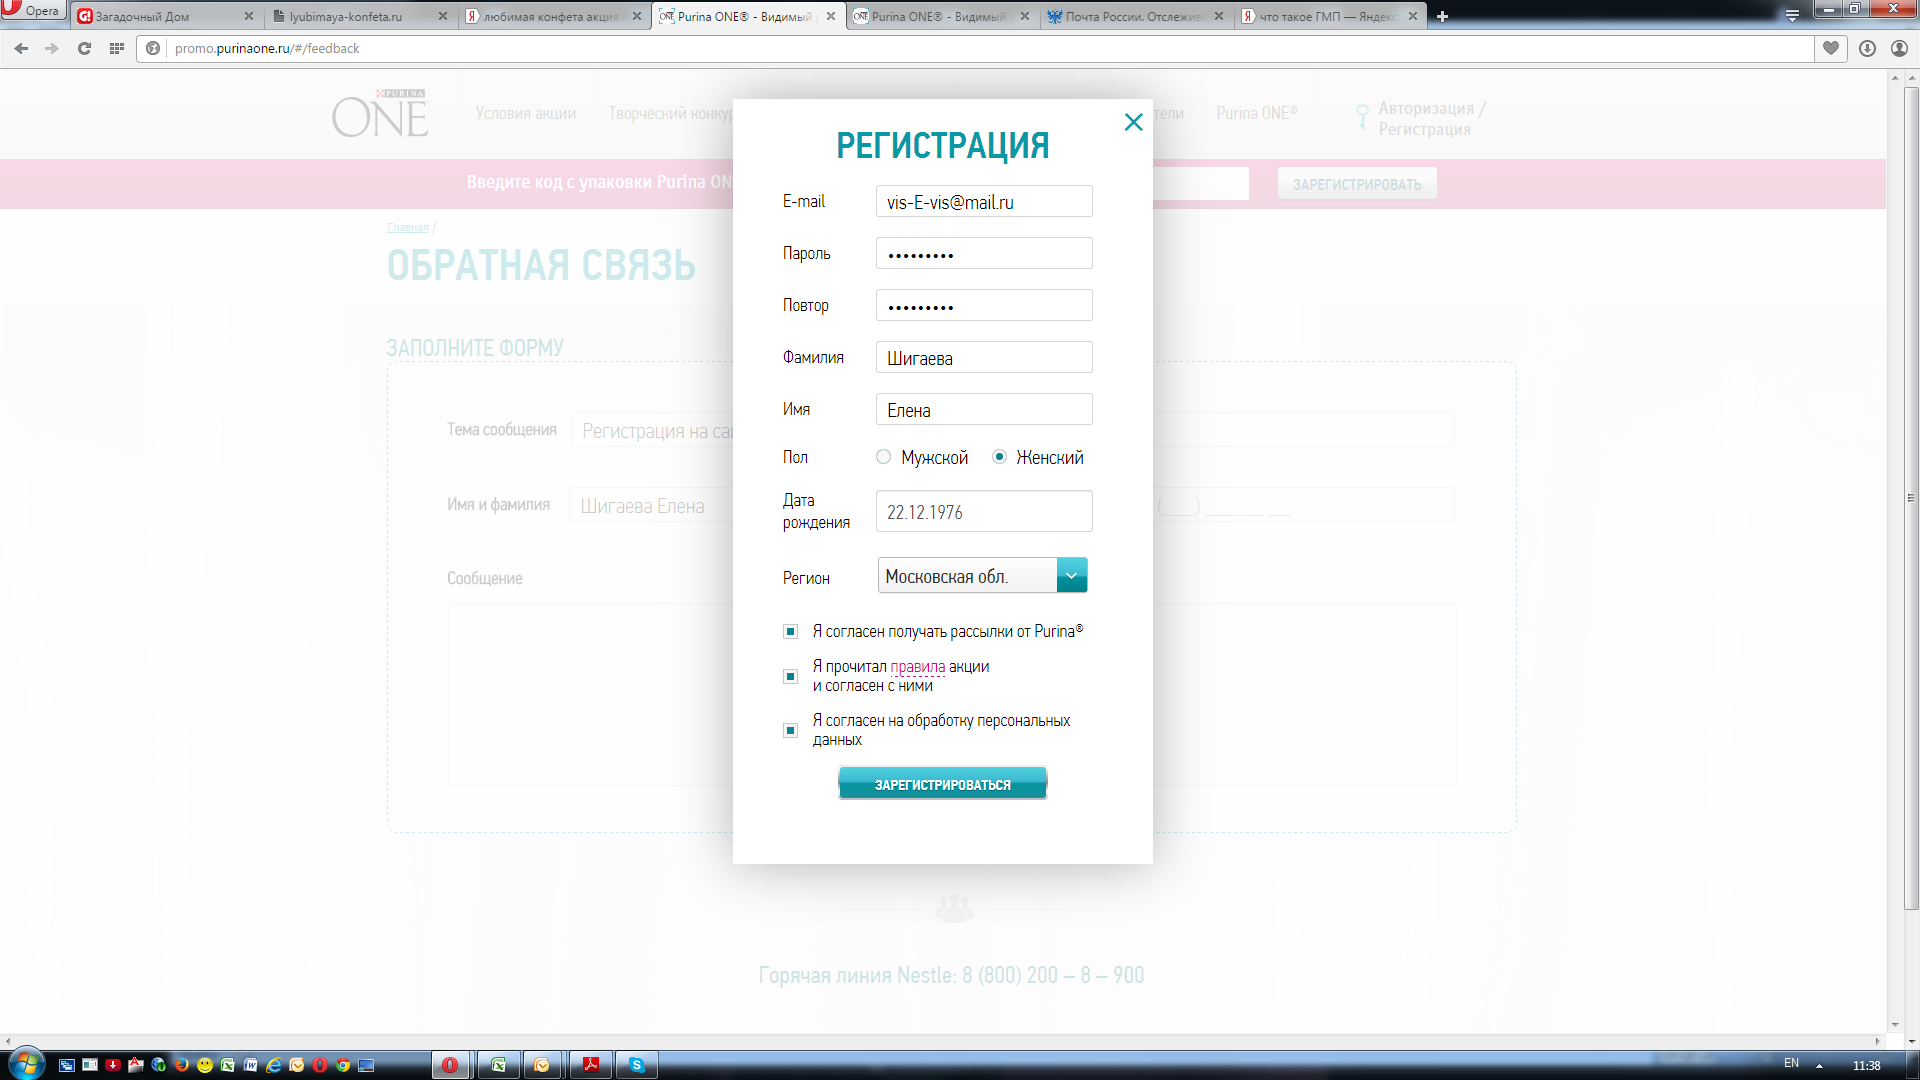Screen dimensions: 1920x1080
Task: Open the Excel taskbar button
Action: 498,1065
